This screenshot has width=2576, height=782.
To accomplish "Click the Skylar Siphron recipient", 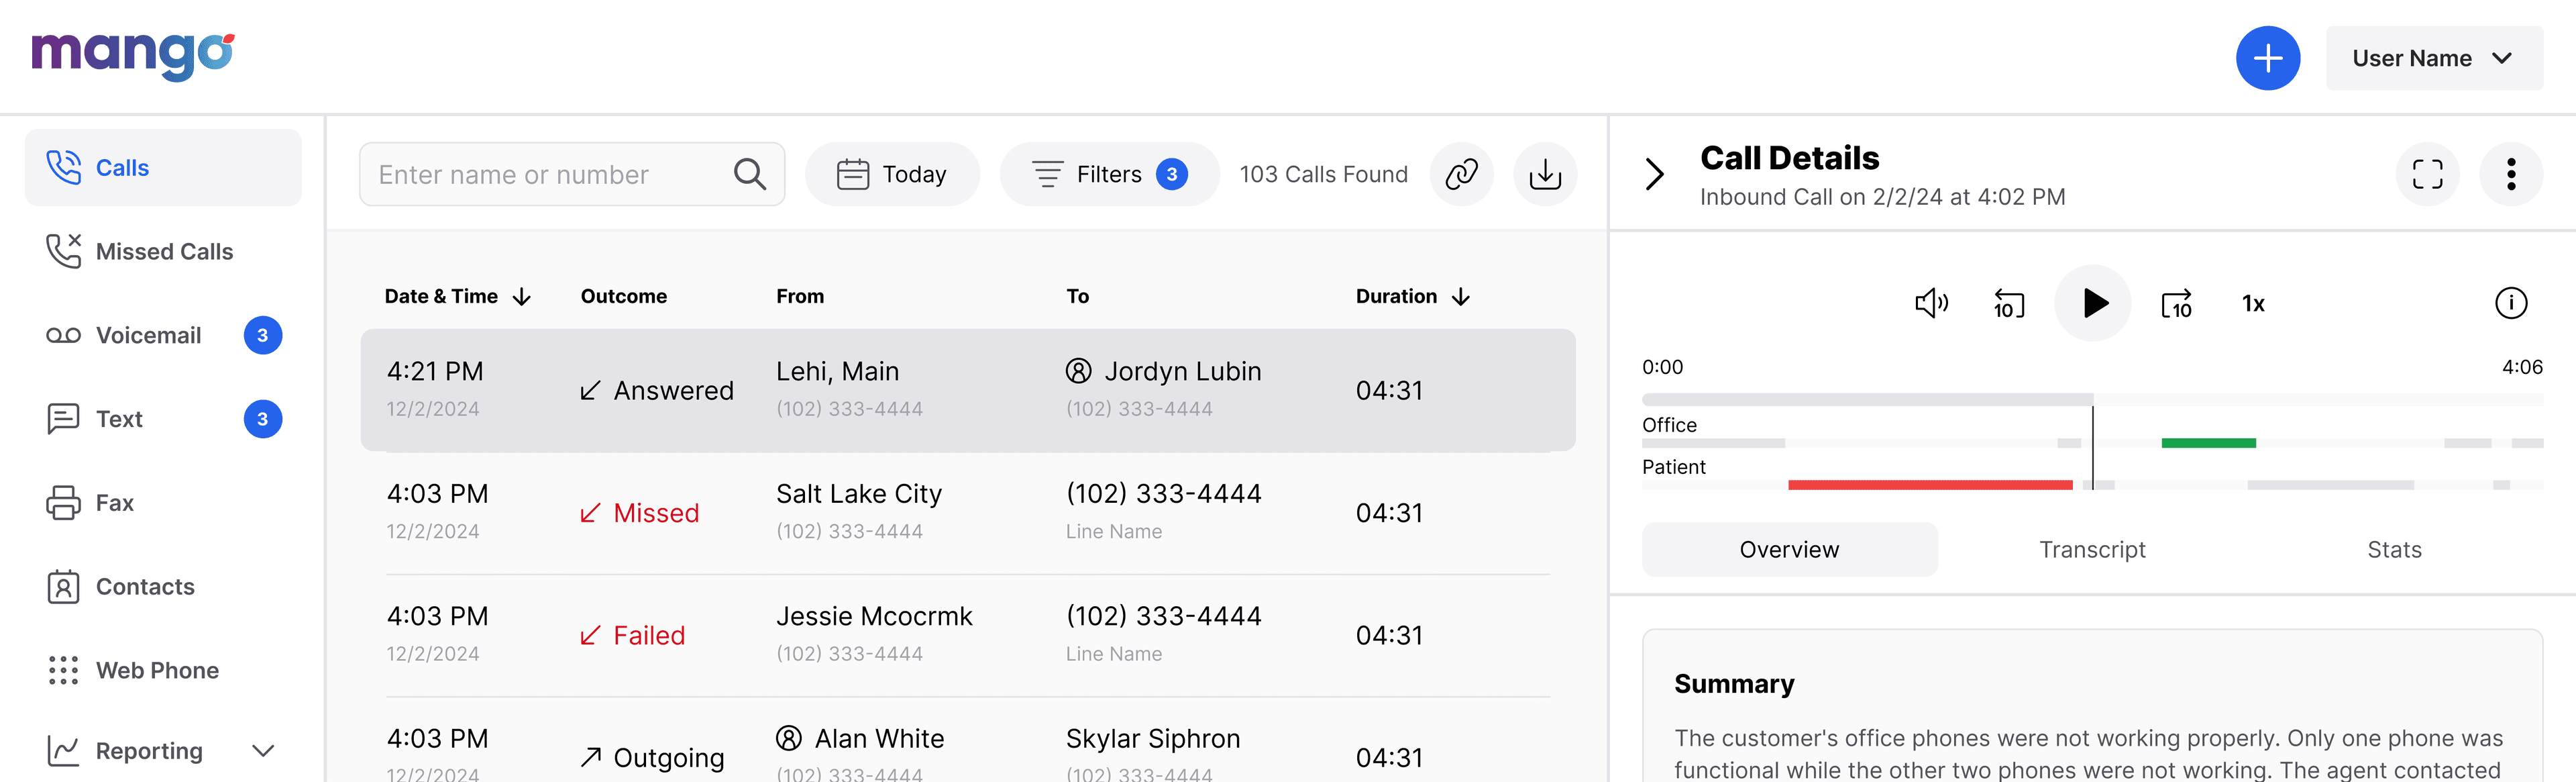I will 1152,739.
